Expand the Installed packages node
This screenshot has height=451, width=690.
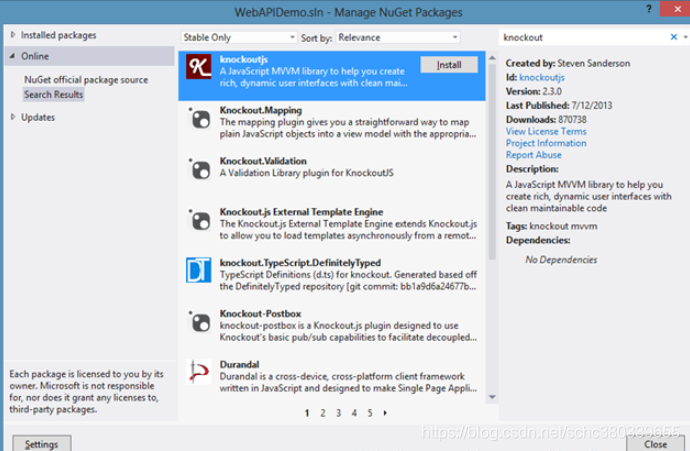(13, 35)
